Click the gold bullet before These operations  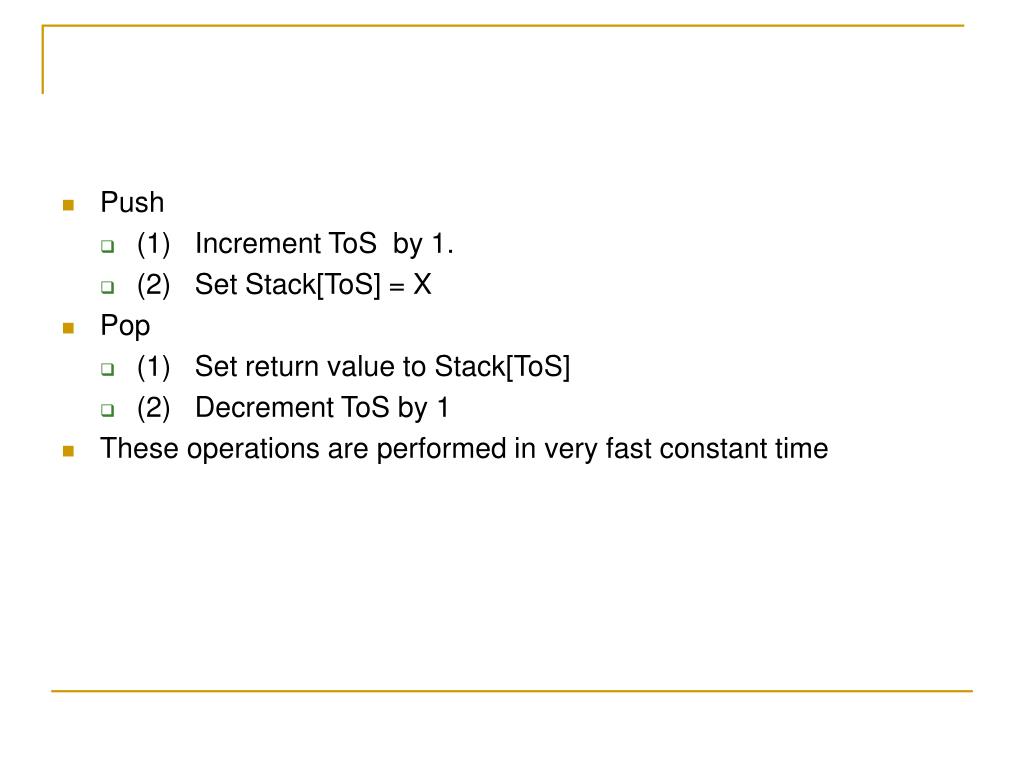68,451
